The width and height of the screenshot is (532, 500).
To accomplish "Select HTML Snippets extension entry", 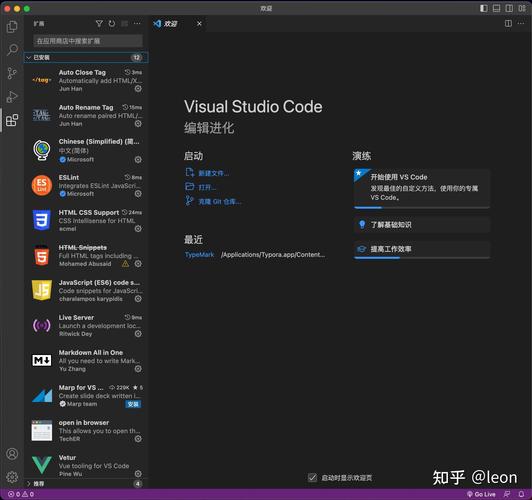I will 86,255.
